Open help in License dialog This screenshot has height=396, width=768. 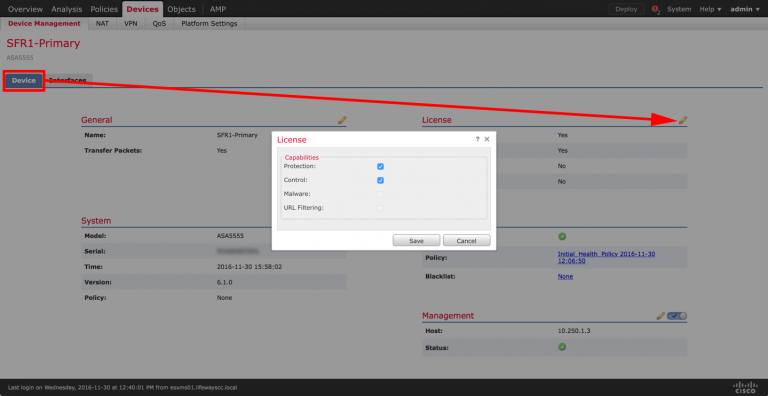pyautogui.click(x=478, y=139)
